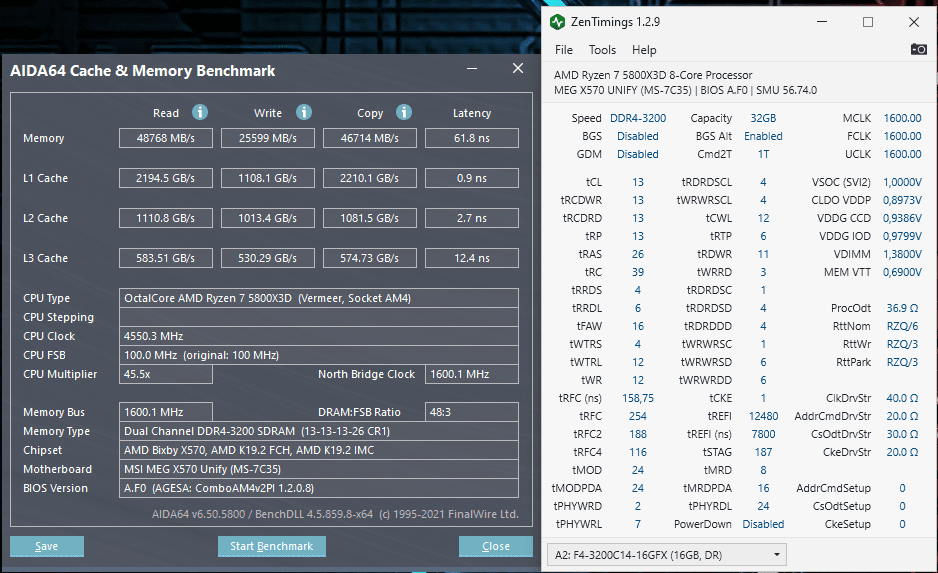The height and width of the screenshot is (573, 938).
Task: Click the CPU Multiplier field 45.5x
Action: [x=166, y=374]
